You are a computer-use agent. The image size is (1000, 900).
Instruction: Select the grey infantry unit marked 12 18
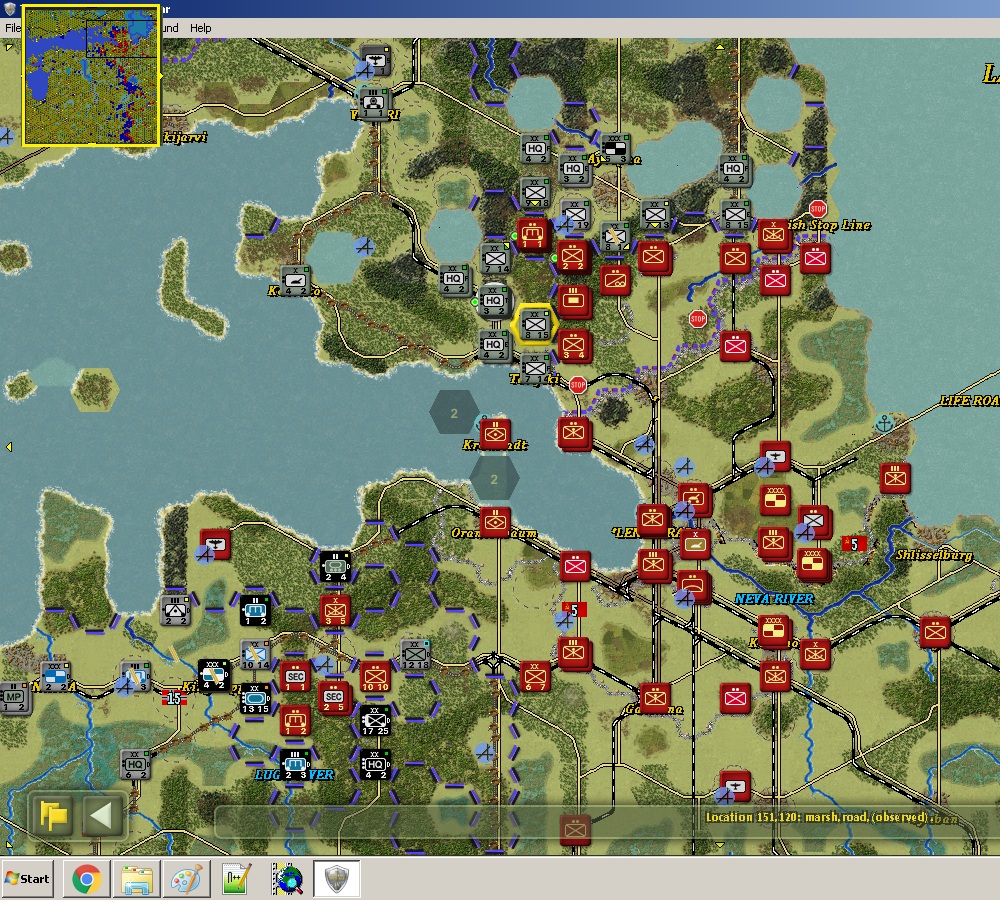tap(415, 655)
